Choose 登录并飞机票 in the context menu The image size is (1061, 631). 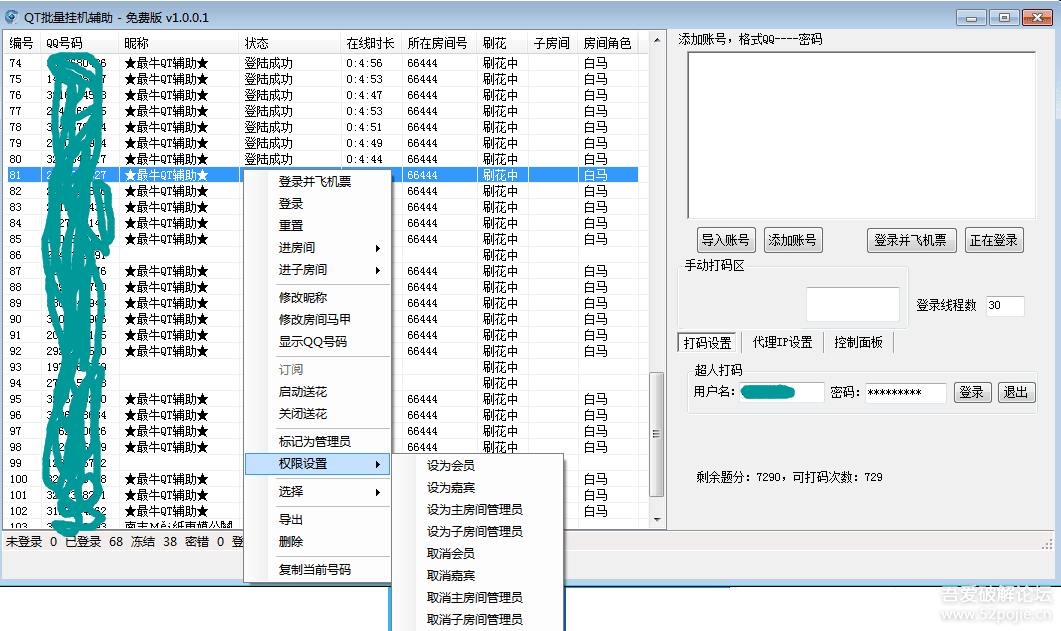click(x=315, y=181)
